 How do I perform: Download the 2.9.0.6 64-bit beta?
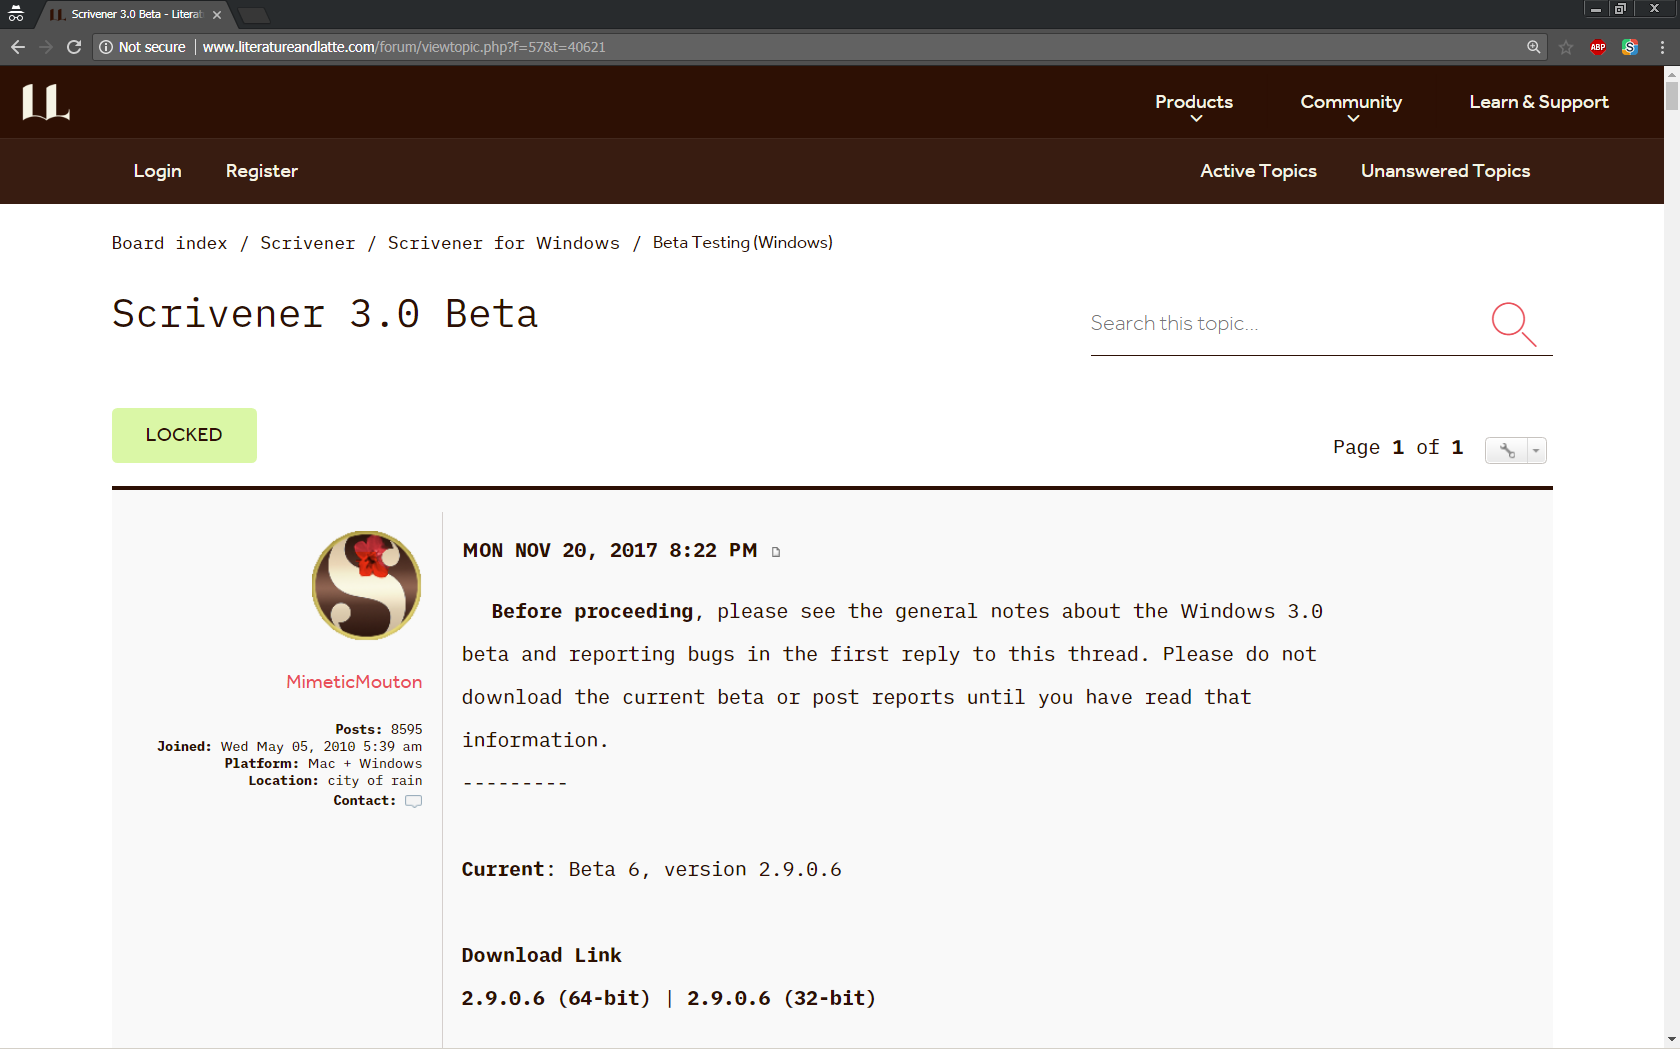[554, 998]
